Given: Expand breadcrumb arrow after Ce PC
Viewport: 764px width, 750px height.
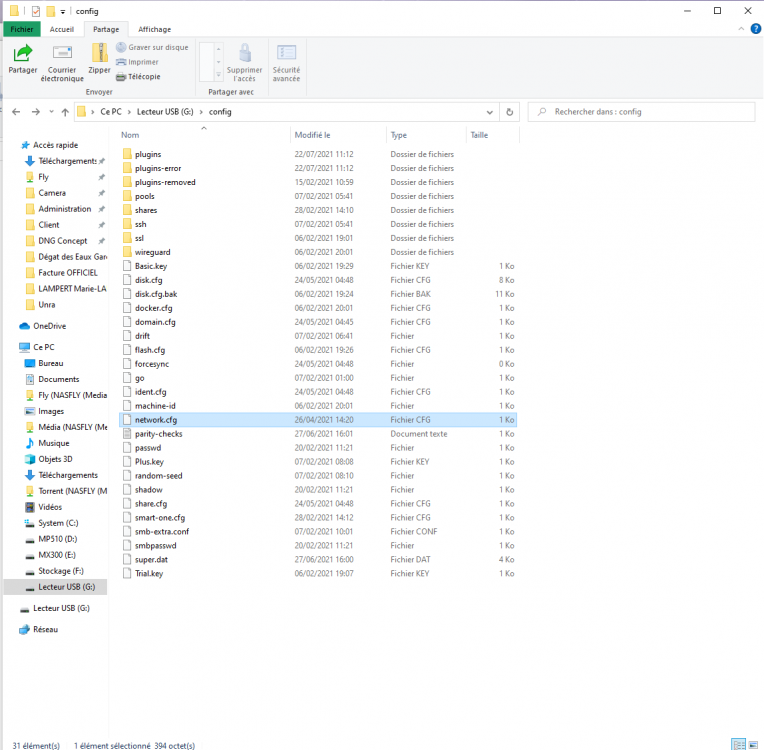Looking at the screenshot, I should click(129, 112).
